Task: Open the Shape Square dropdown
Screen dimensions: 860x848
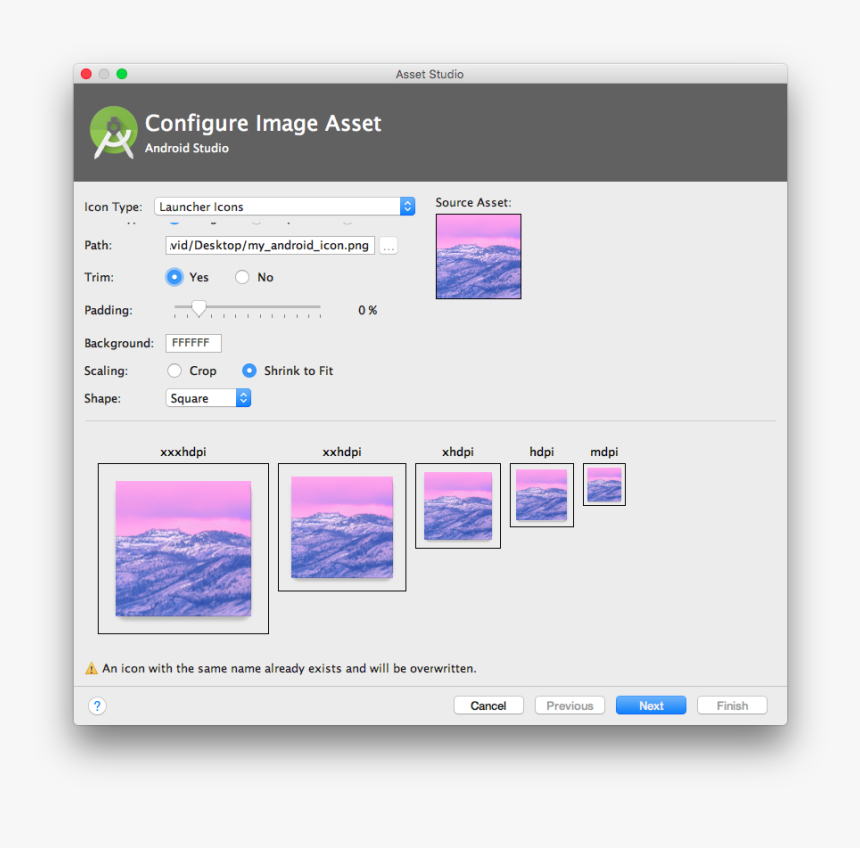Action: 208,398
